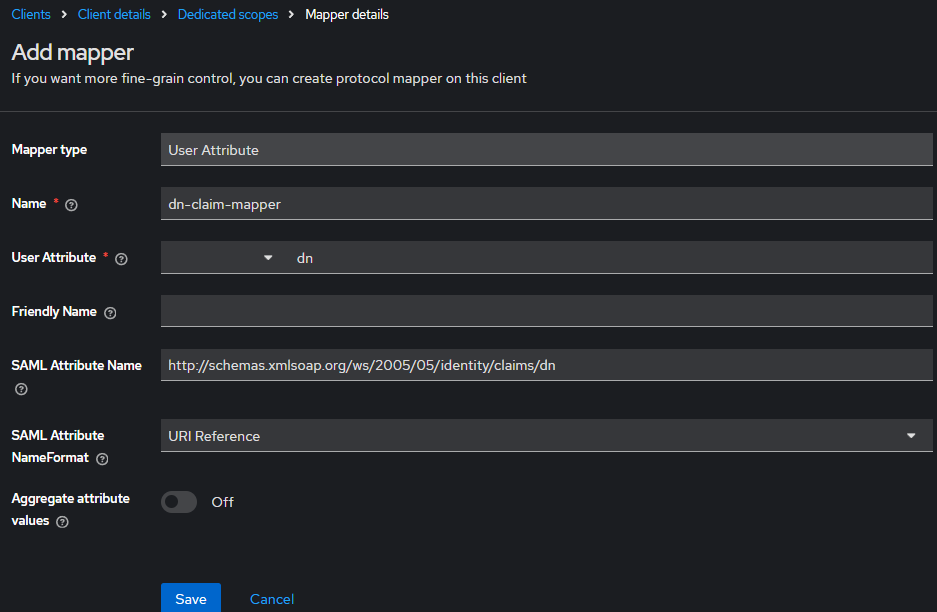Screen dimensions: 937x612
Task: Show help for SAML Attribute NameFormat
Action: pos(102,459)
